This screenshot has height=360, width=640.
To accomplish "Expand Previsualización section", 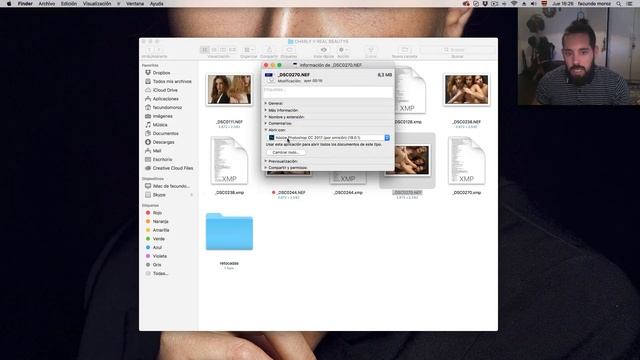I will click(x=266, y=161).
